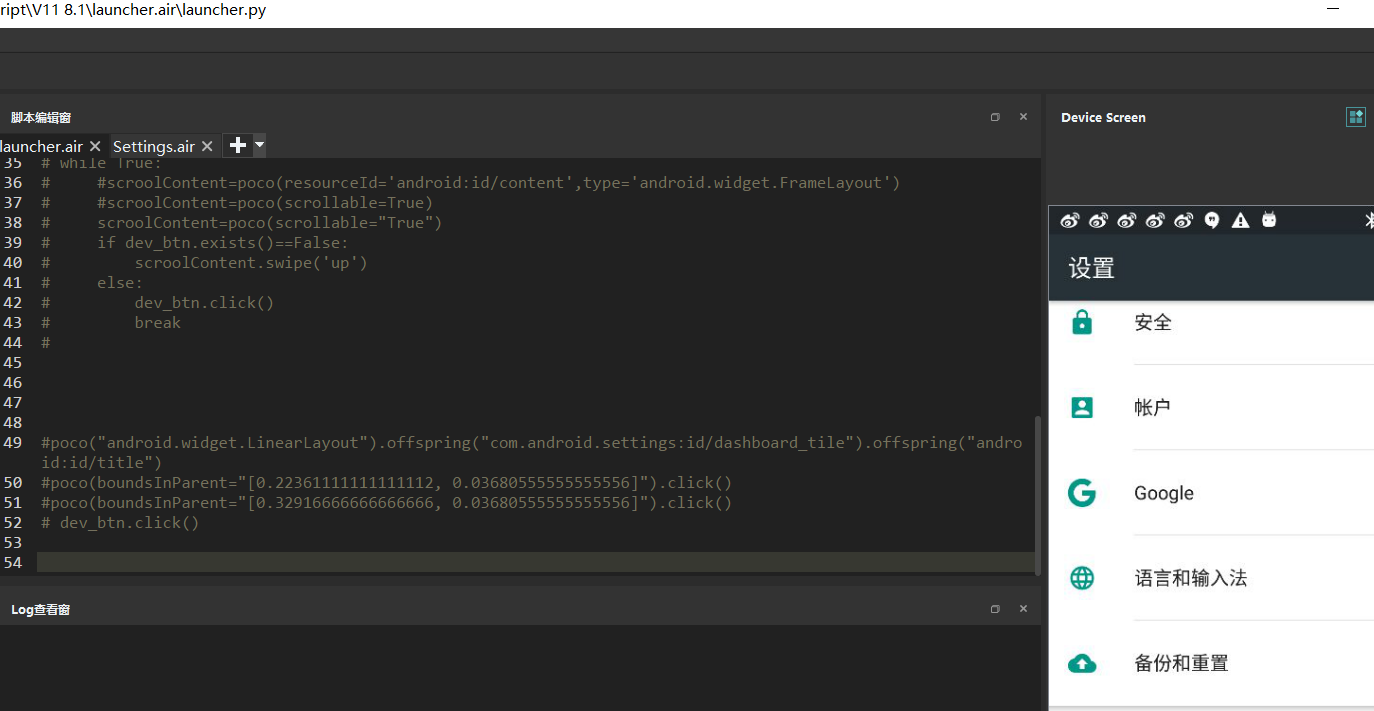This screenshot has width=1374, height=711.
Task: Switch to the Settings.air tab
Action: [154, 146]
